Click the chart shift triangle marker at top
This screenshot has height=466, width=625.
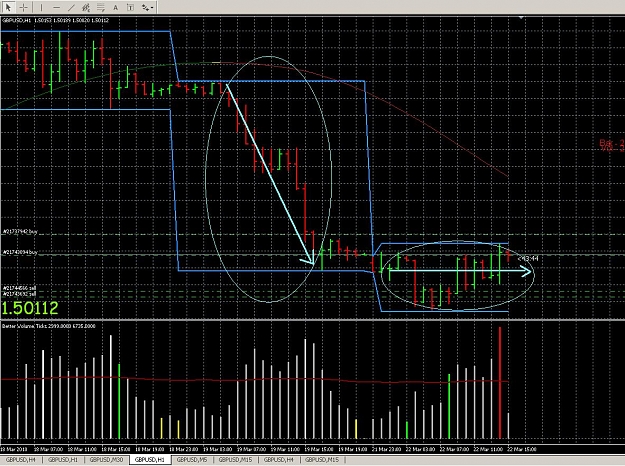(x=521, y=18)
